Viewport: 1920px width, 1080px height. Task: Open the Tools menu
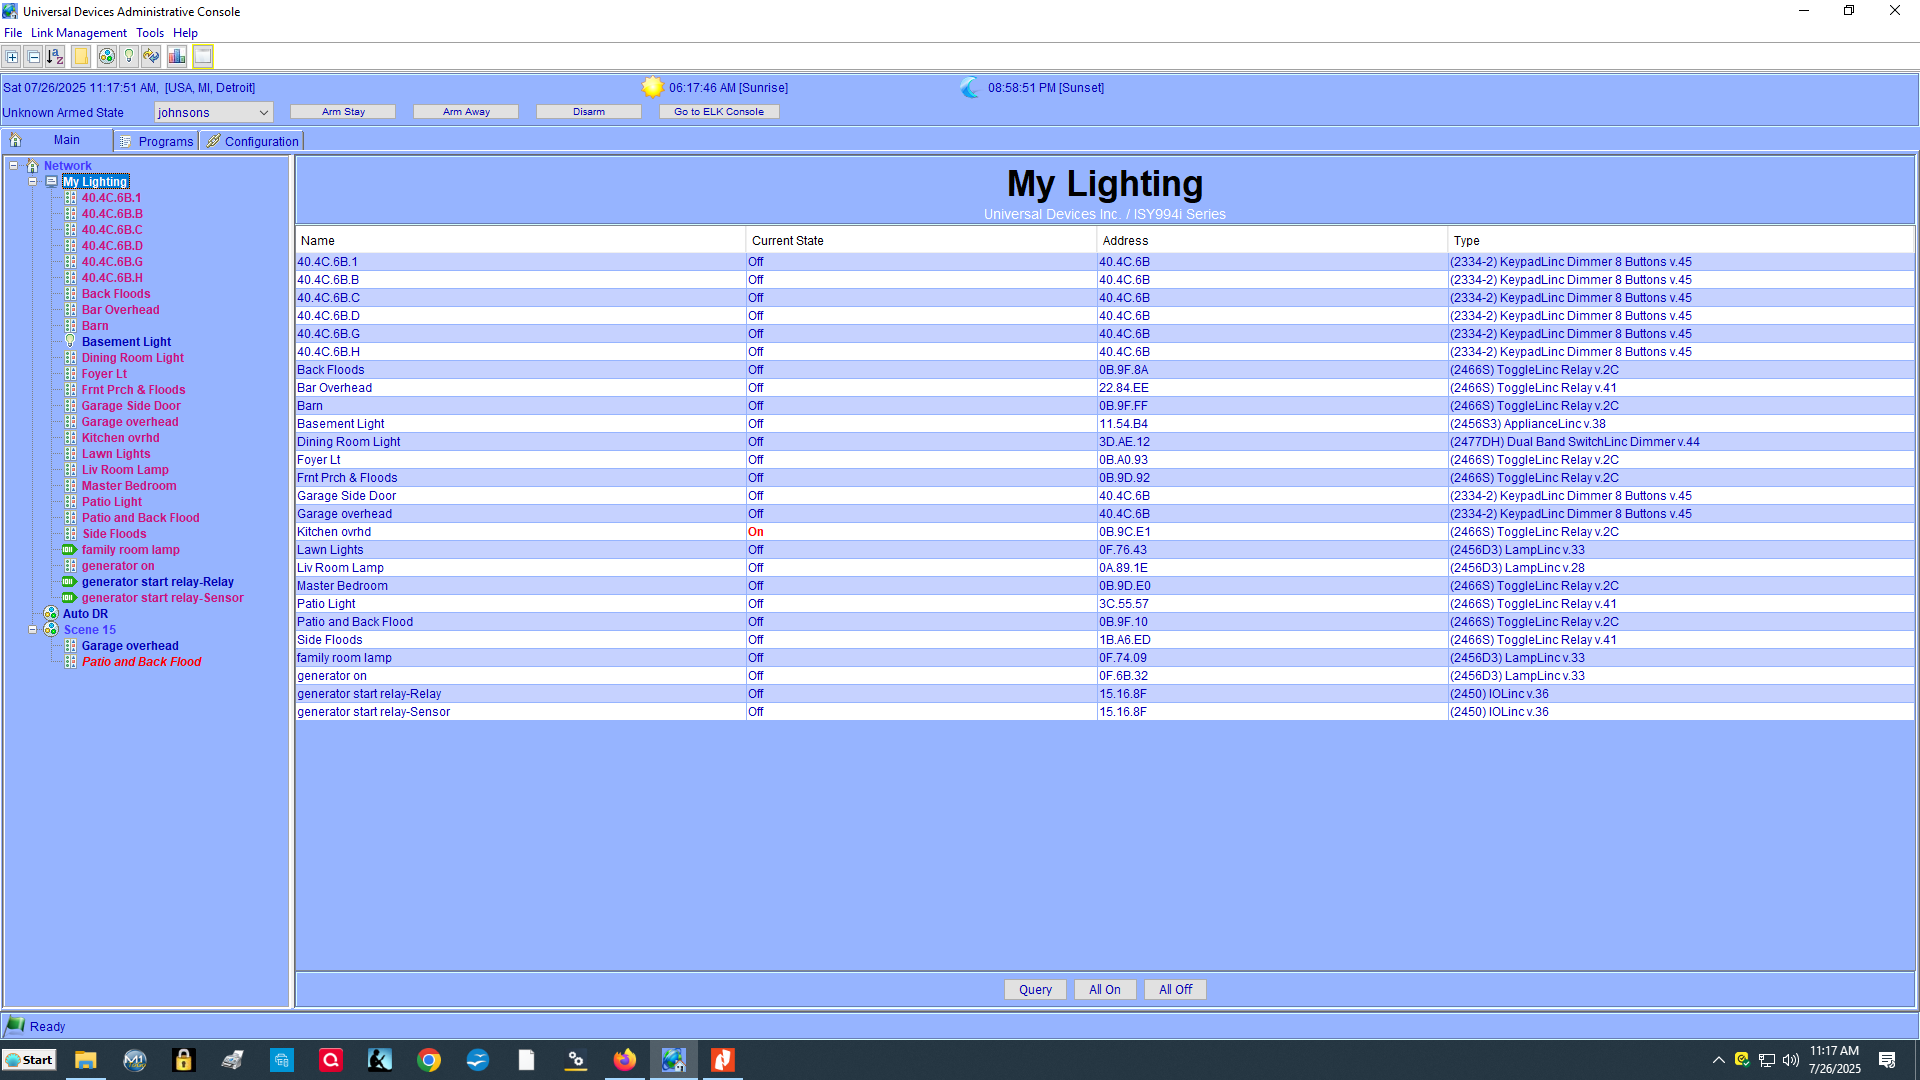[150, 33]
